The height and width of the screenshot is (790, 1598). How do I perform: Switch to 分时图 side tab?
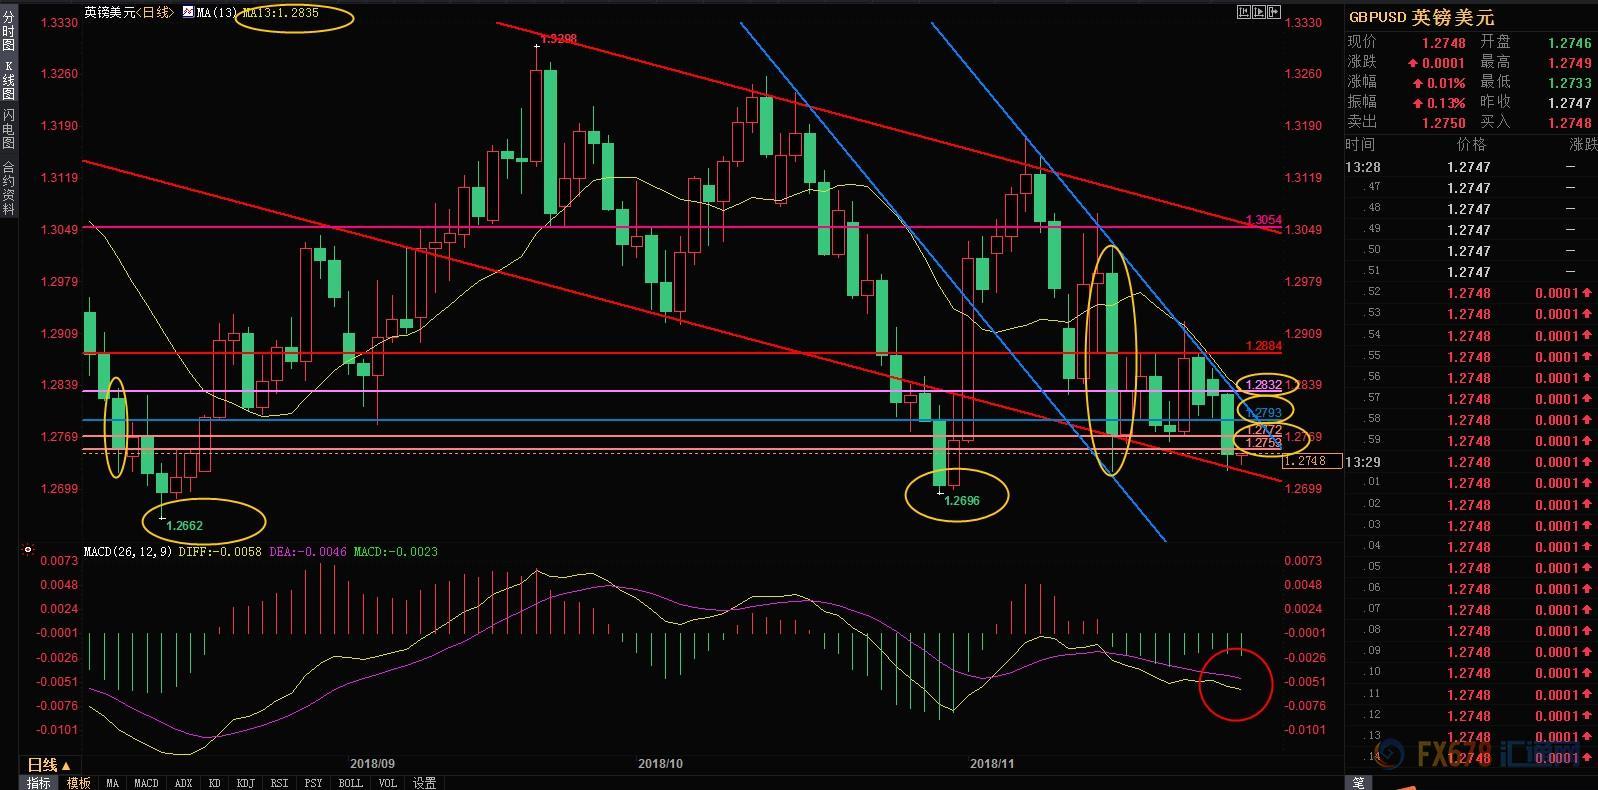pos(8,29)
